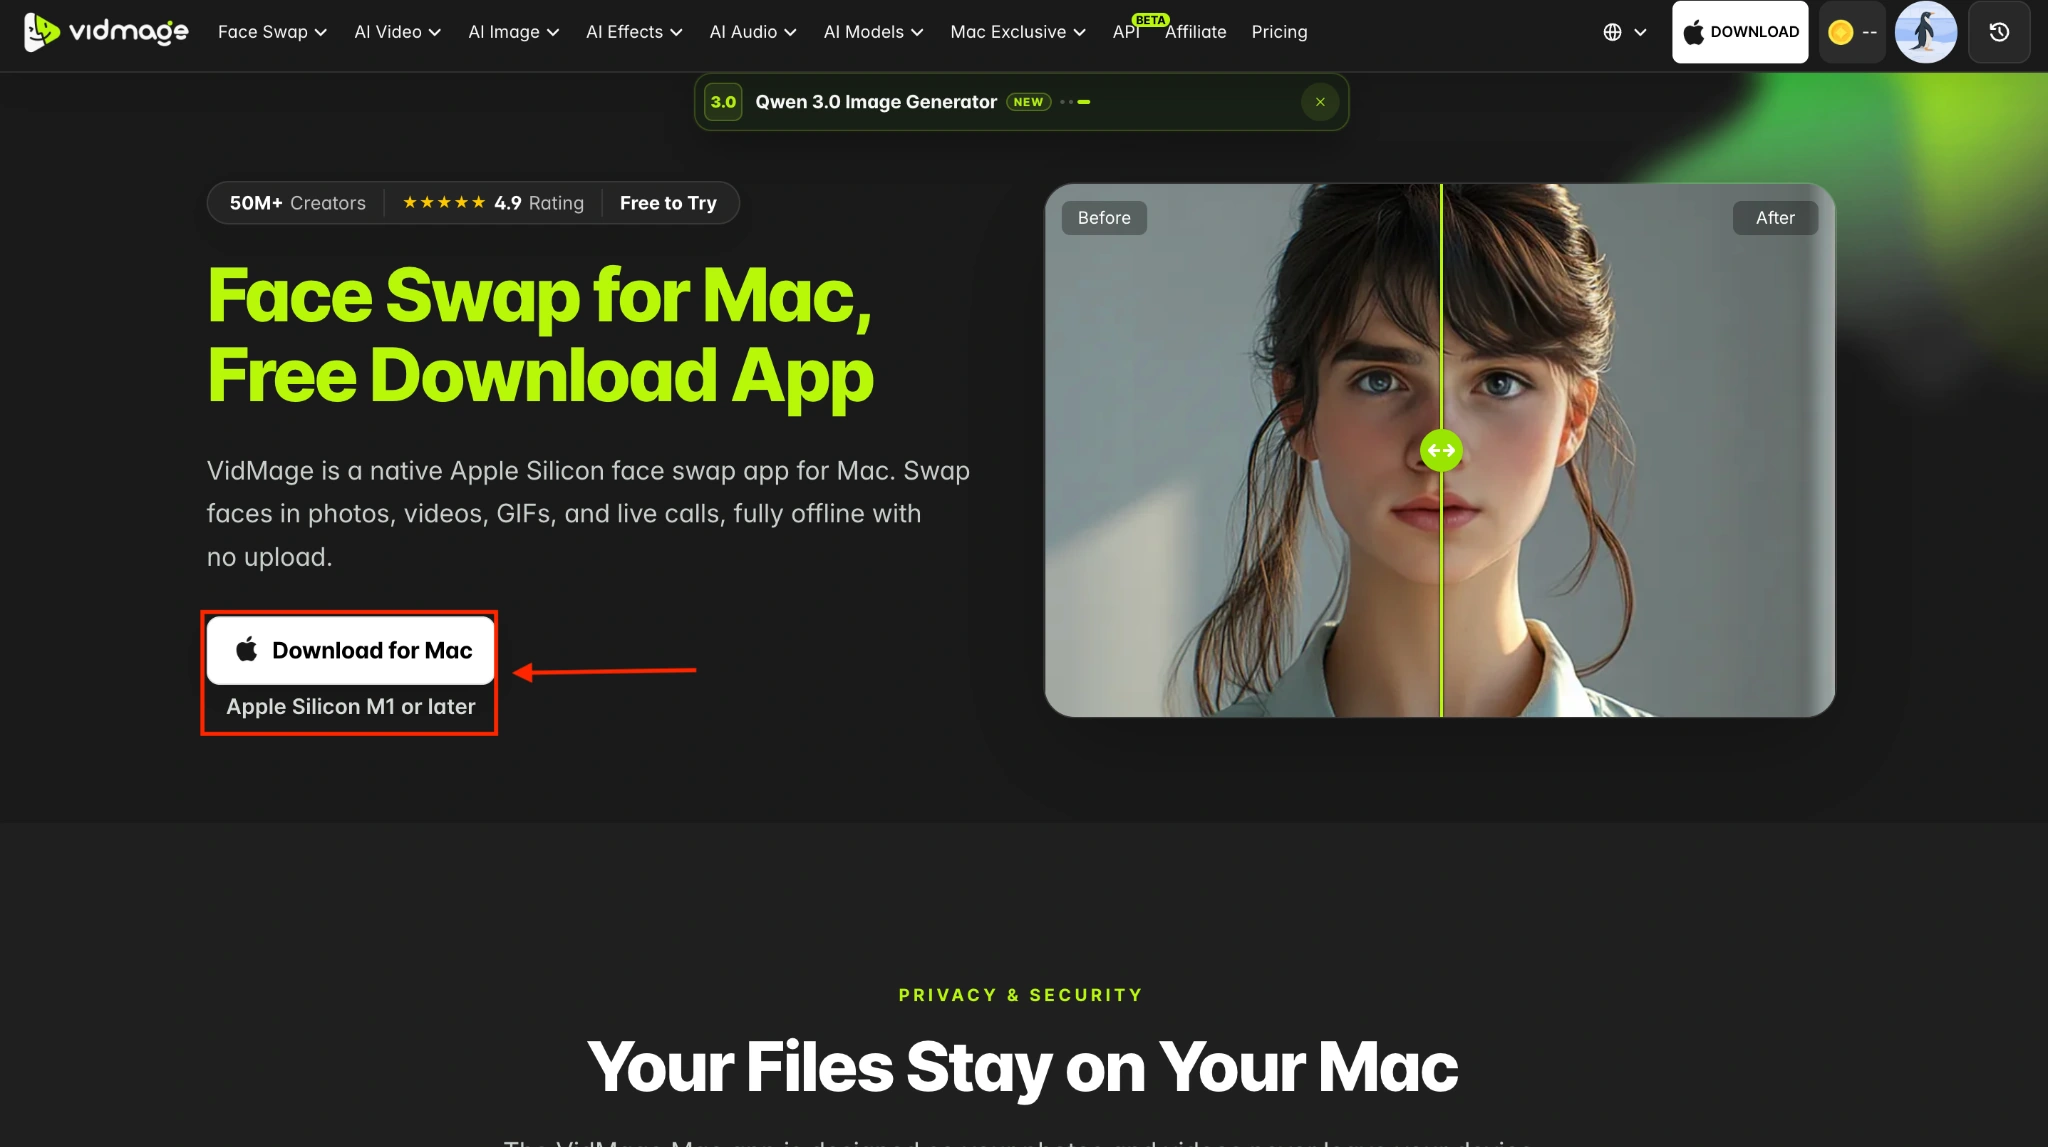The width and height of the screenshot is (2048, 1147).
Task: Close the Qwen 3.0 banner
Action: [x=1320, y=102]
